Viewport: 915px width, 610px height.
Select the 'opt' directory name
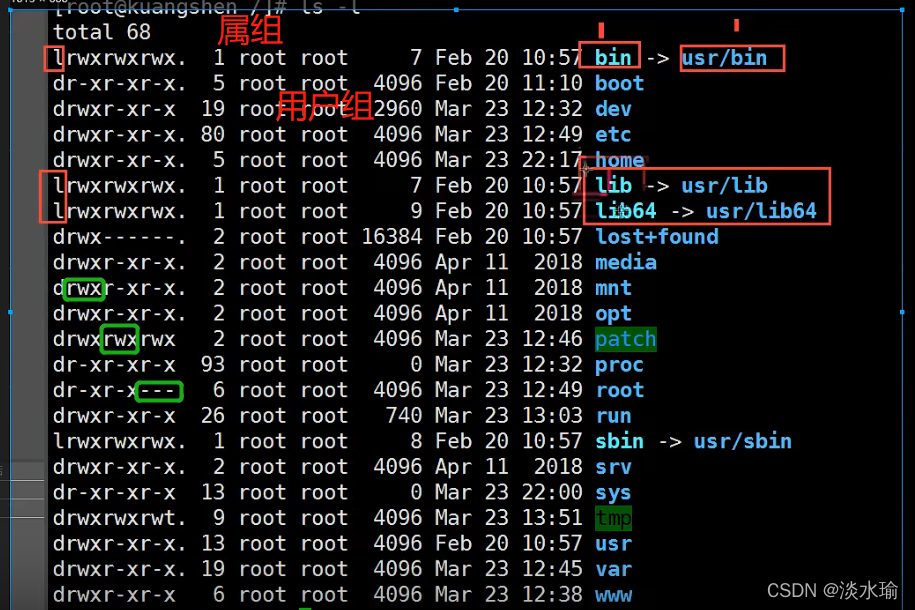coord(613,313)
